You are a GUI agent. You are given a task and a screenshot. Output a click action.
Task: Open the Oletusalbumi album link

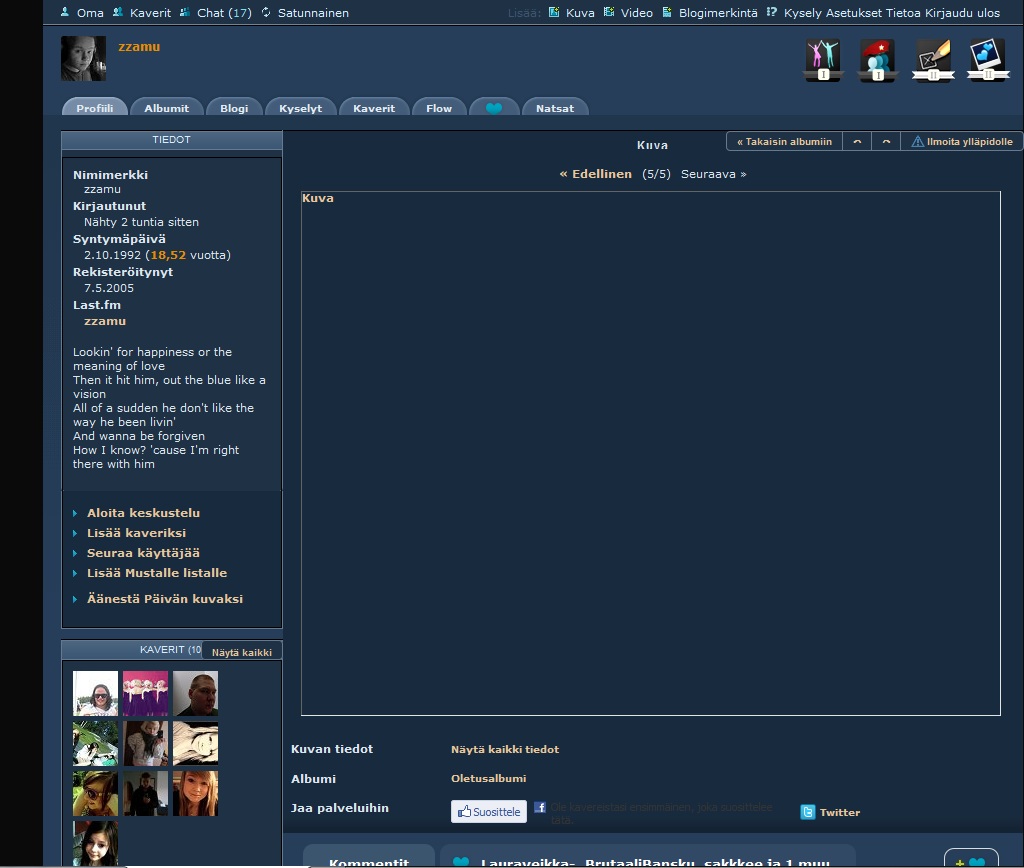pyautogui.click(x=488, y=779)
